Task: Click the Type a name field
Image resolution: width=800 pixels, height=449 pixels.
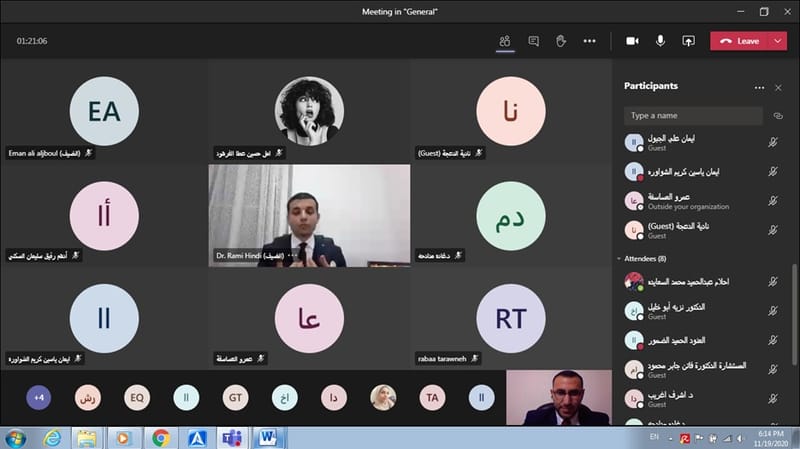Action: [690, 116]
